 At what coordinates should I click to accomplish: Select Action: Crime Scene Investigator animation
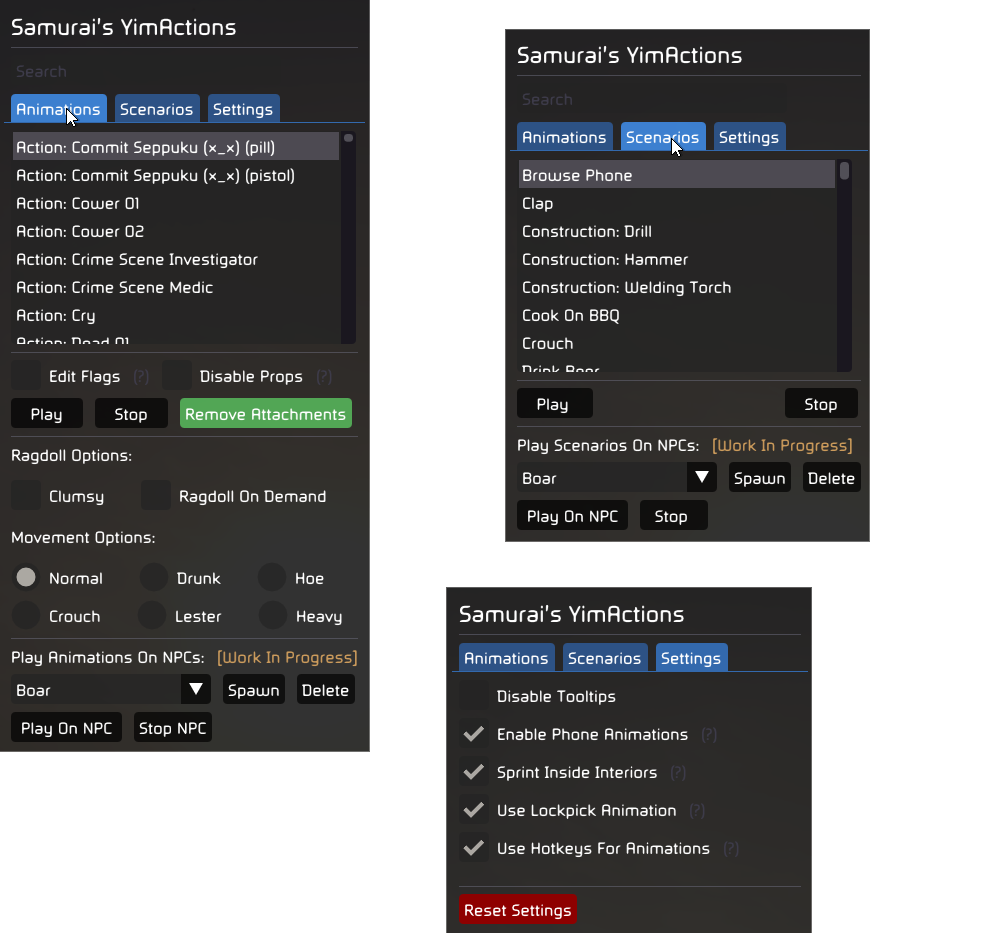coord(137,260)
